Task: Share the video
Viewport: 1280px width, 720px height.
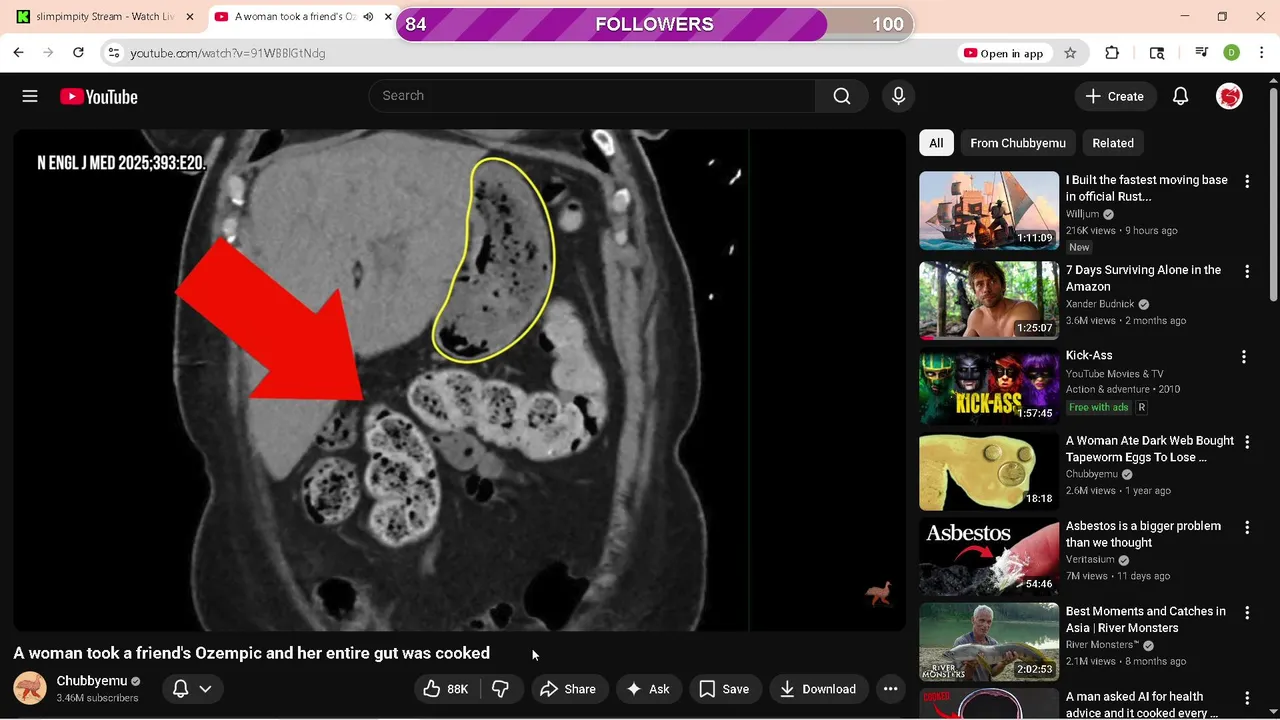Action: [568, 689]
